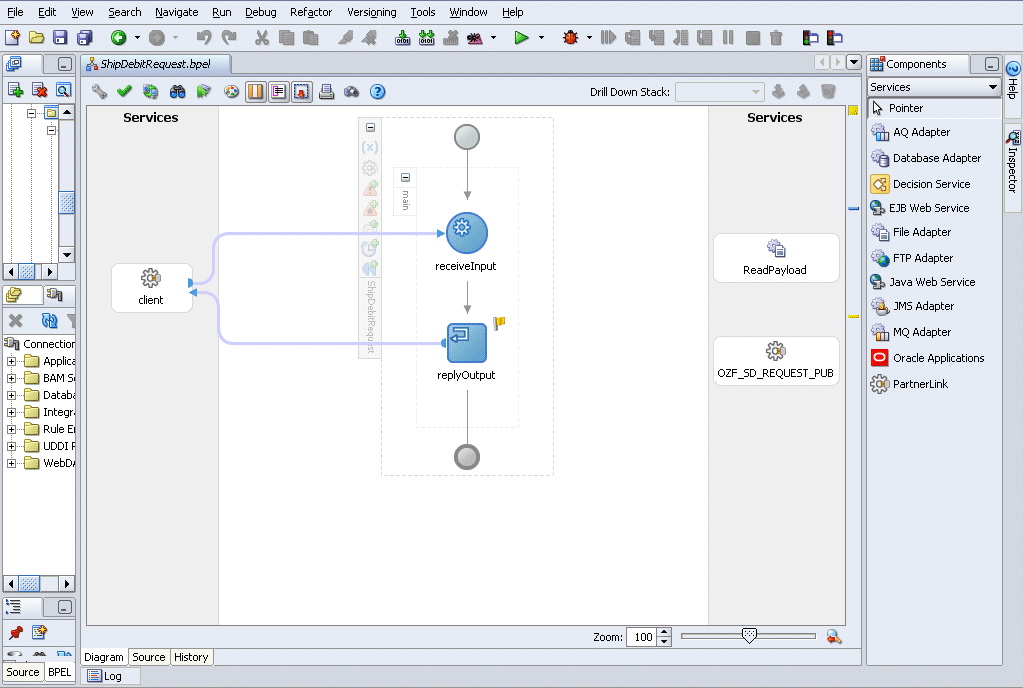
Task: Open the Refactor menu
Action: 311,12
